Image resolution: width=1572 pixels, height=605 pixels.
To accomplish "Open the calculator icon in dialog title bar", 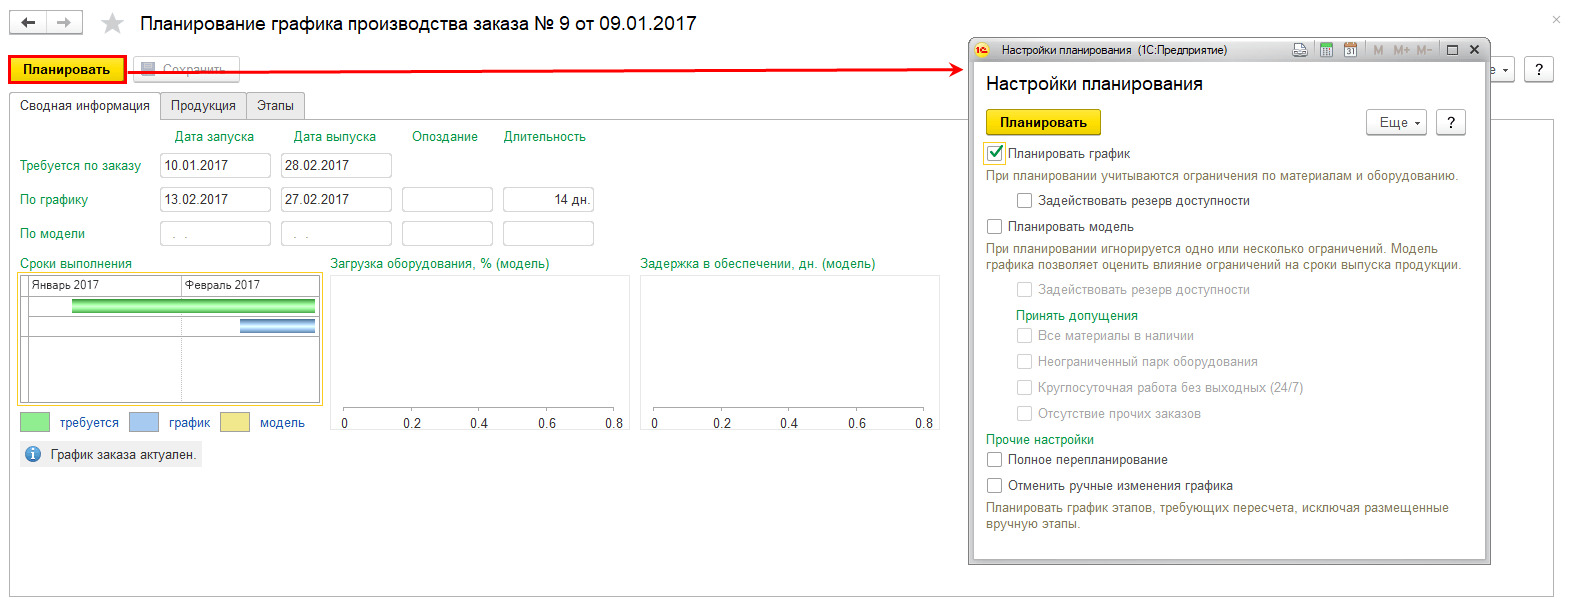I will click(1326, 50).
